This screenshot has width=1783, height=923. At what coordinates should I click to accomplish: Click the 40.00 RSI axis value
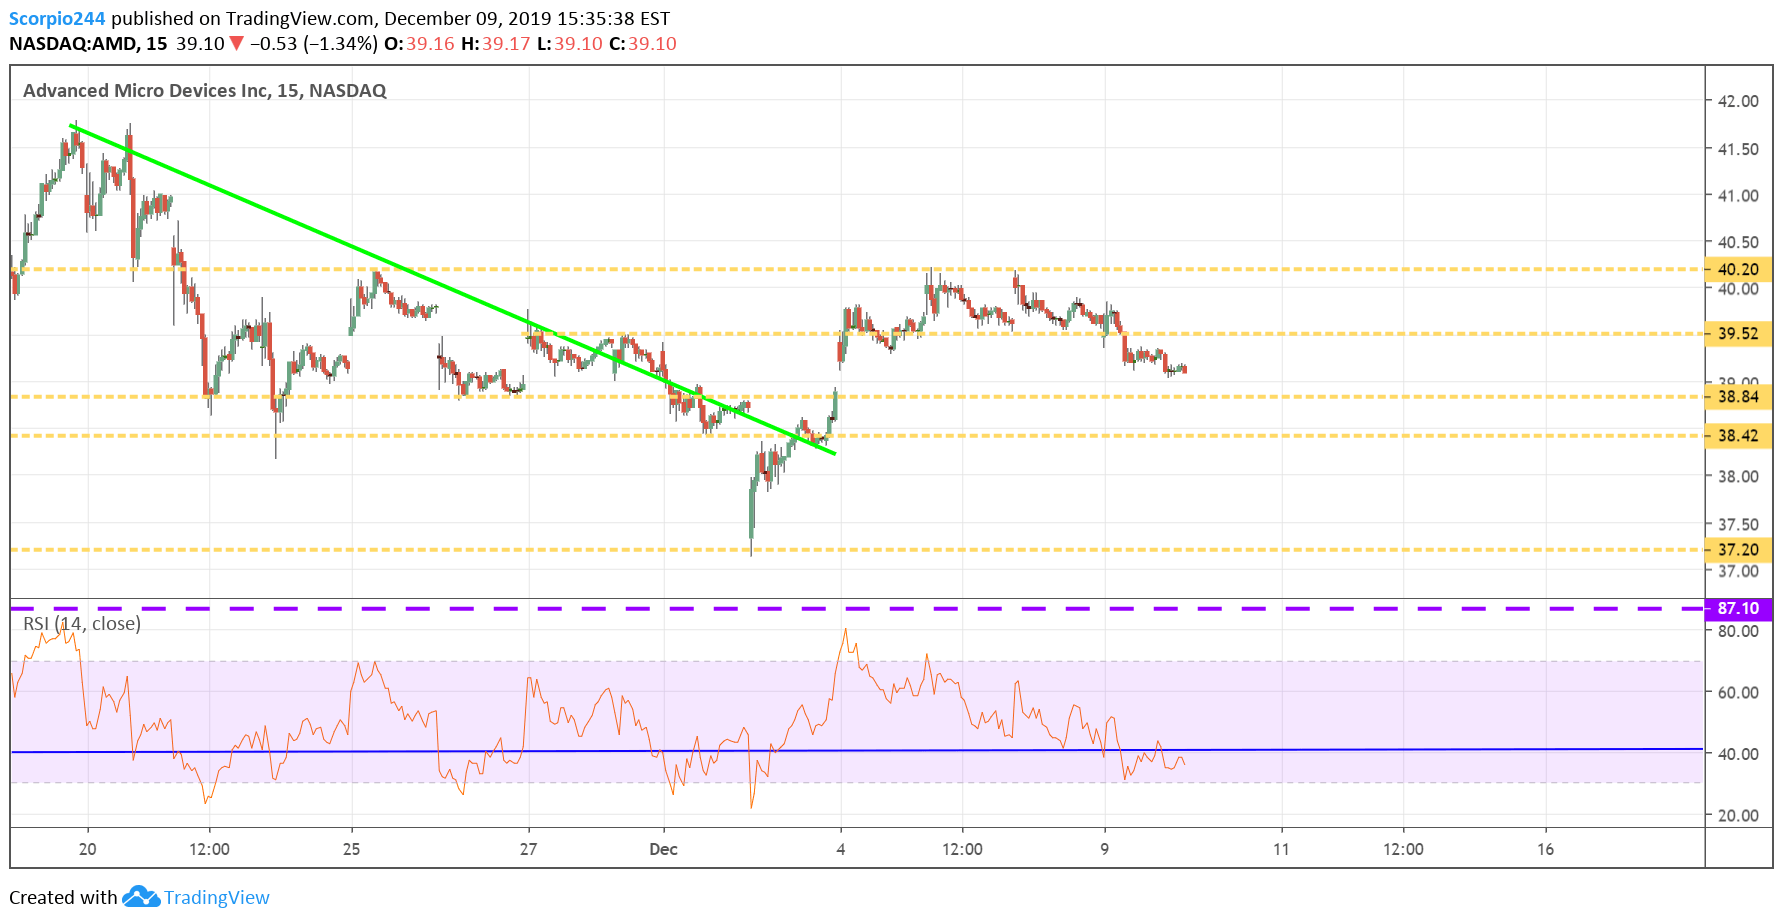pos(1738,754)
